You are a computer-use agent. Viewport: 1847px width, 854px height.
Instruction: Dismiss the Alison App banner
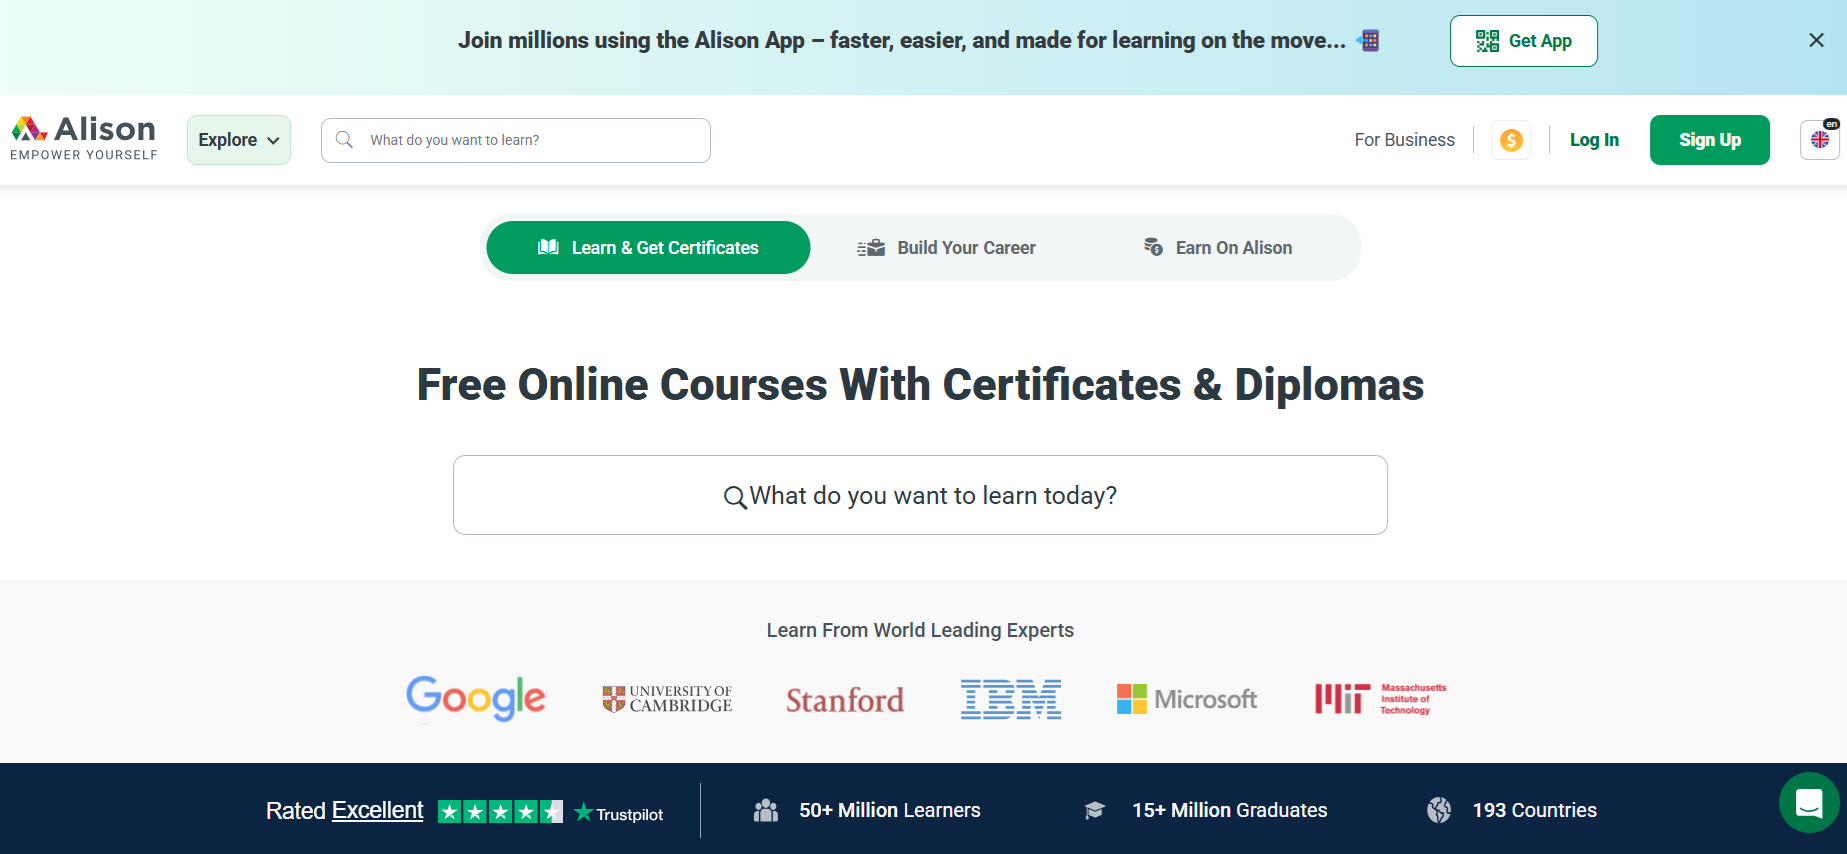pos(1816,40)
